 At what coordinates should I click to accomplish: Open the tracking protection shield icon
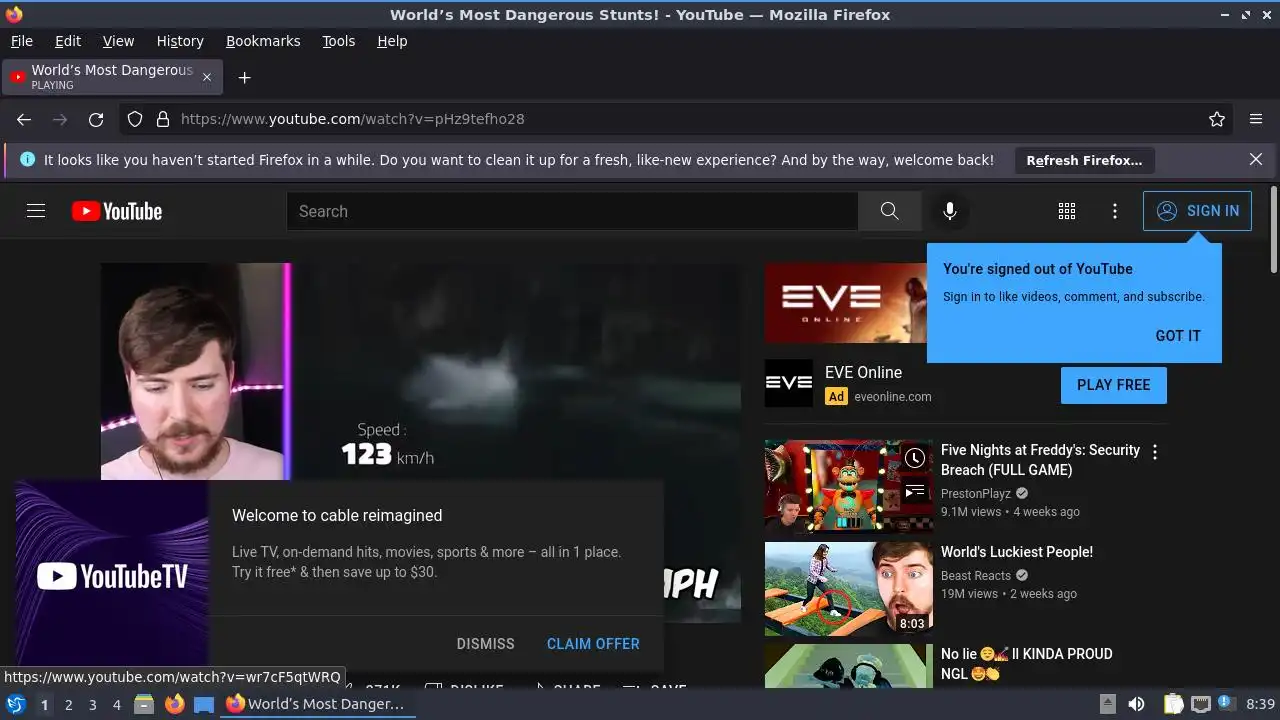135,119
